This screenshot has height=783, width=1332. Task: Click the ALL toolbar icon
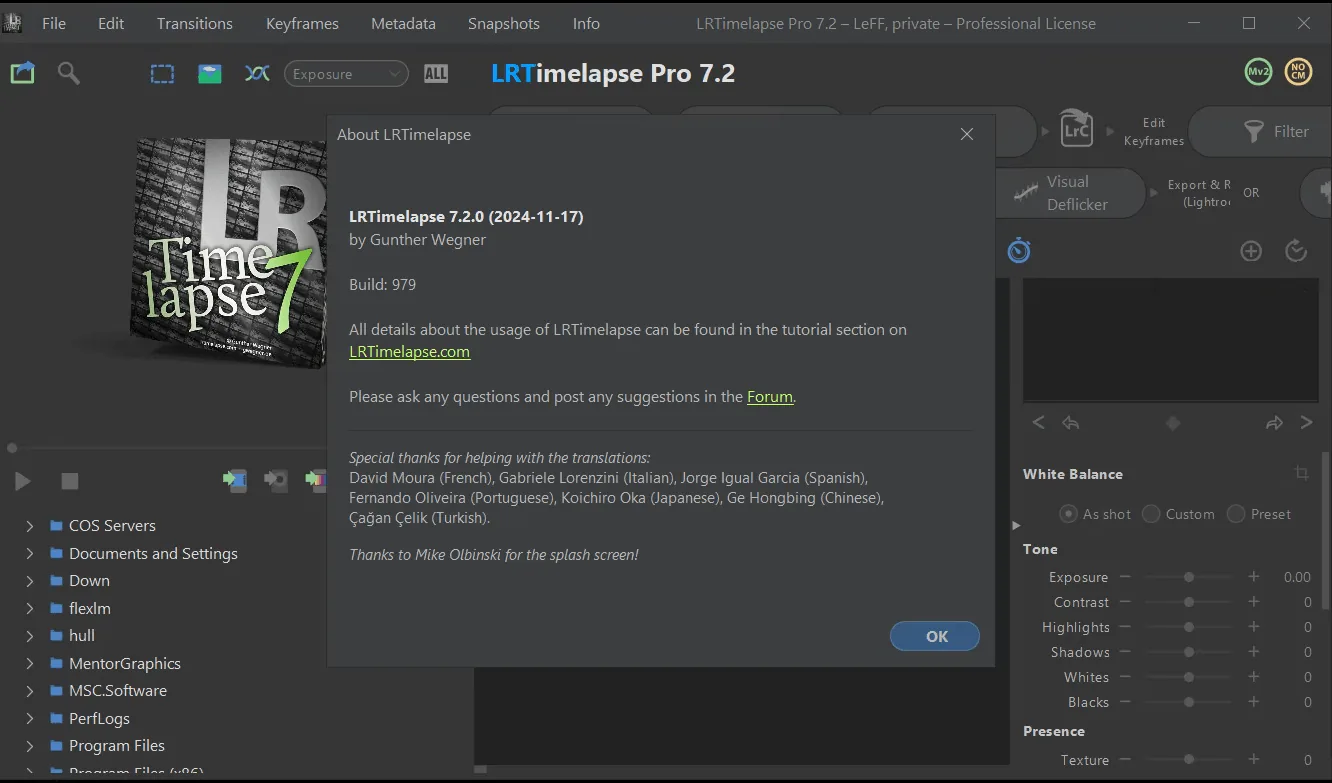tap(436, 74)
